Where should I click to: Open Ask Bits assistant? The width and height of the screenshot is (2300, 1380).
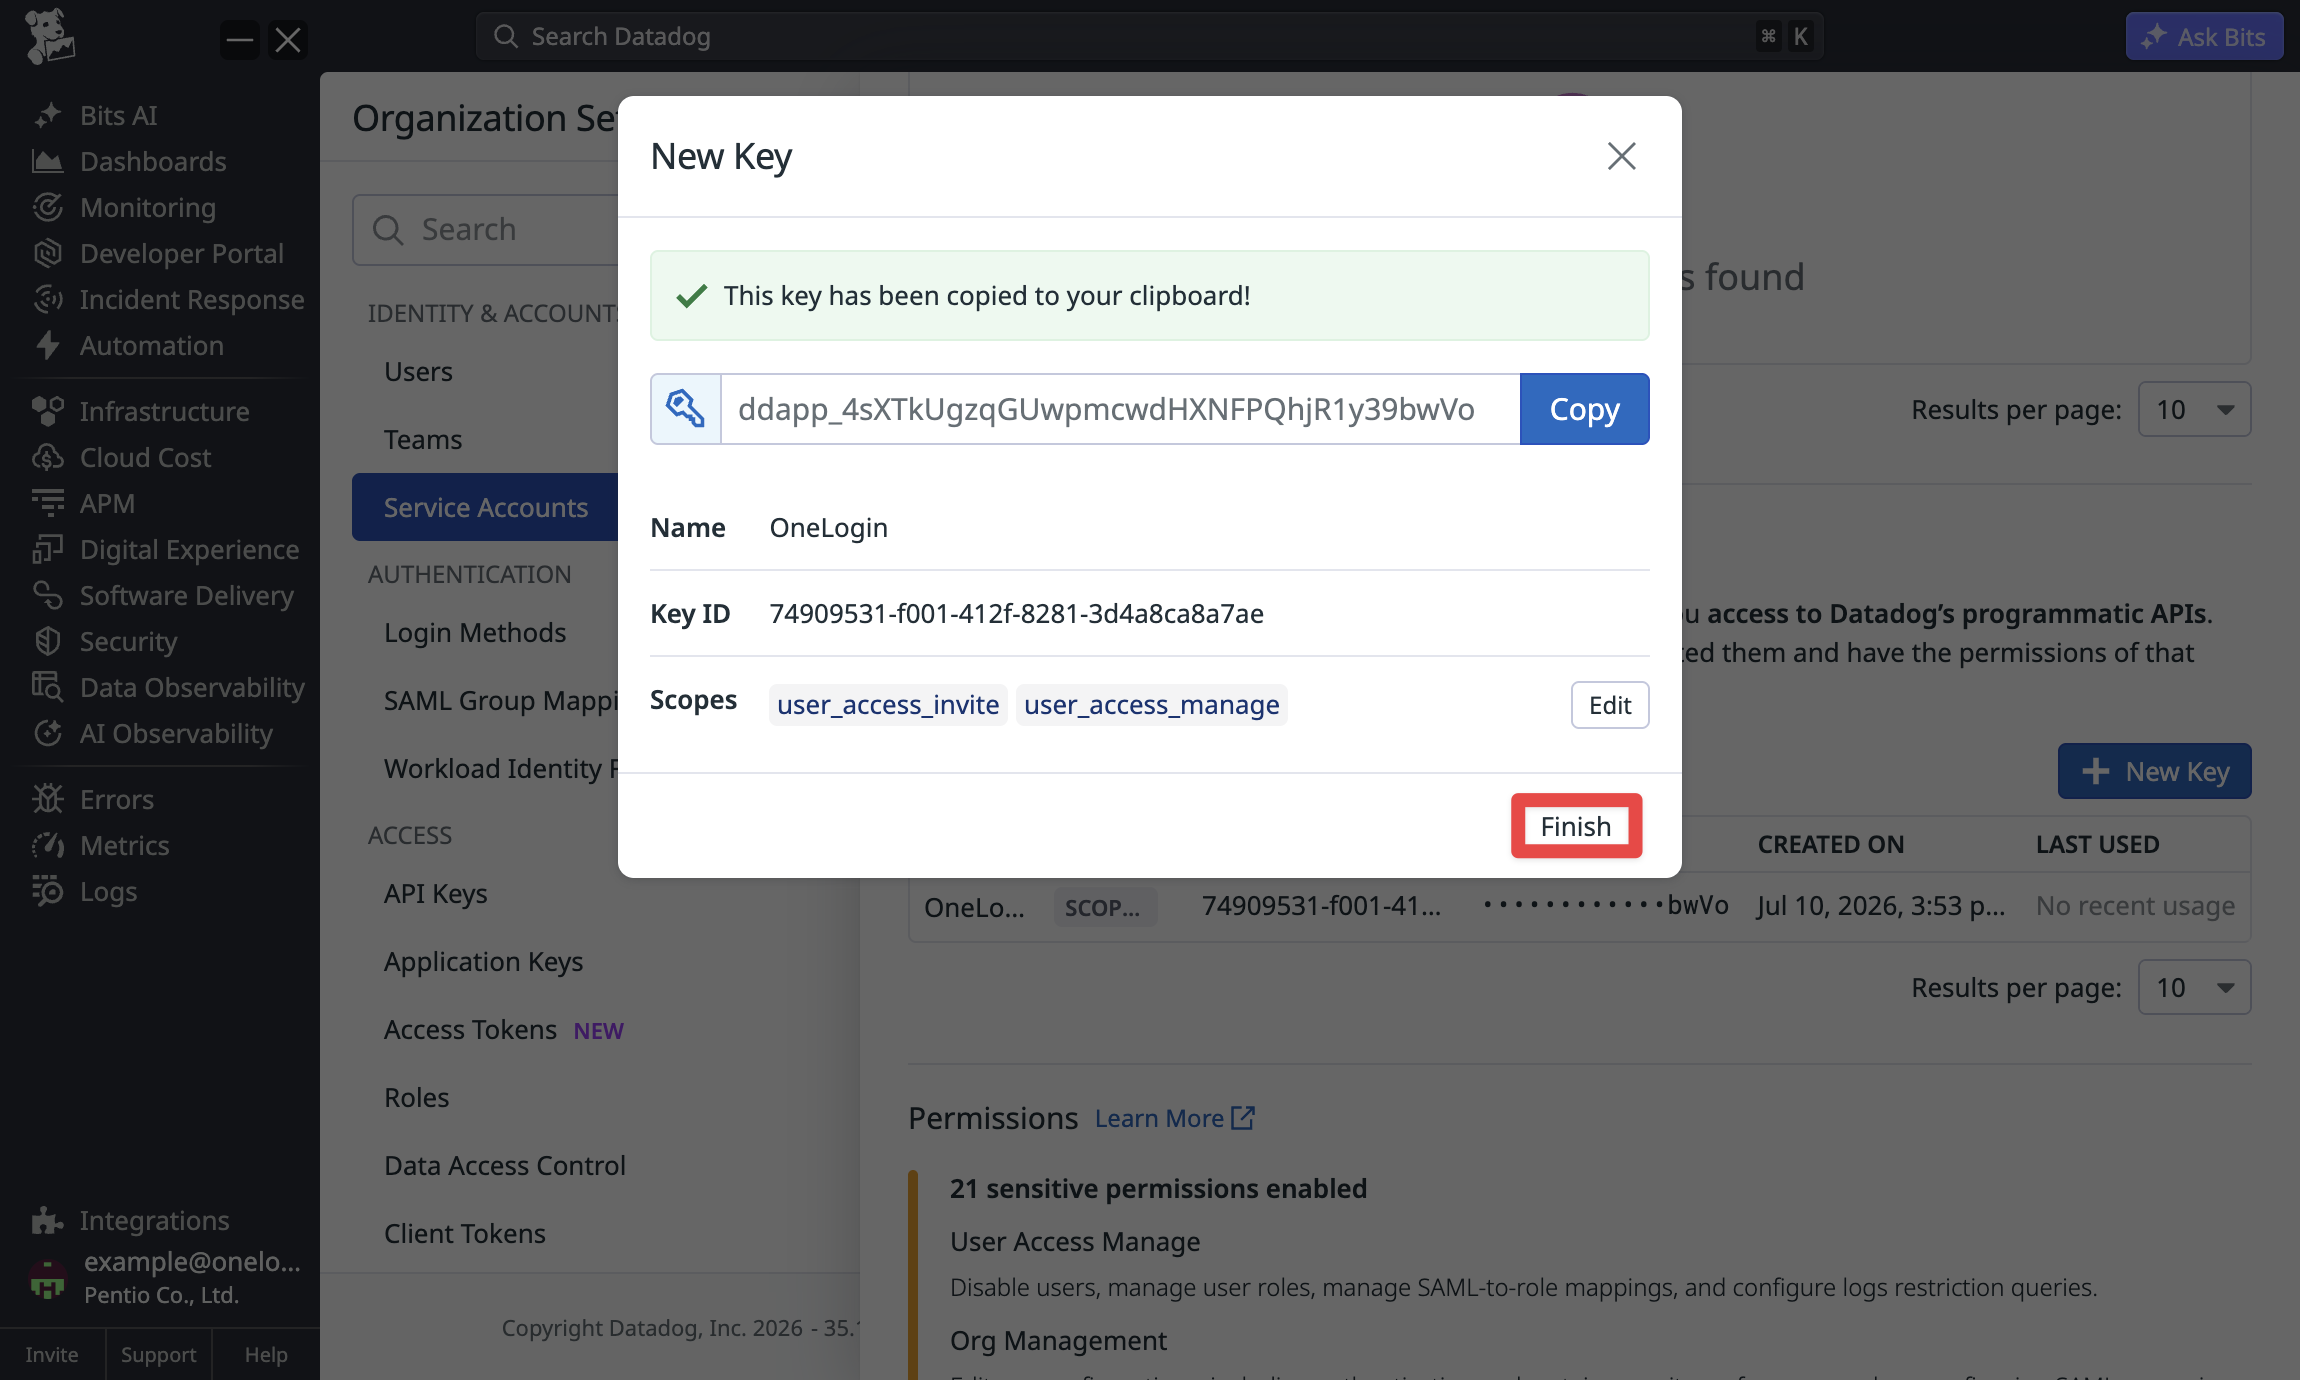pos(2204,37)
